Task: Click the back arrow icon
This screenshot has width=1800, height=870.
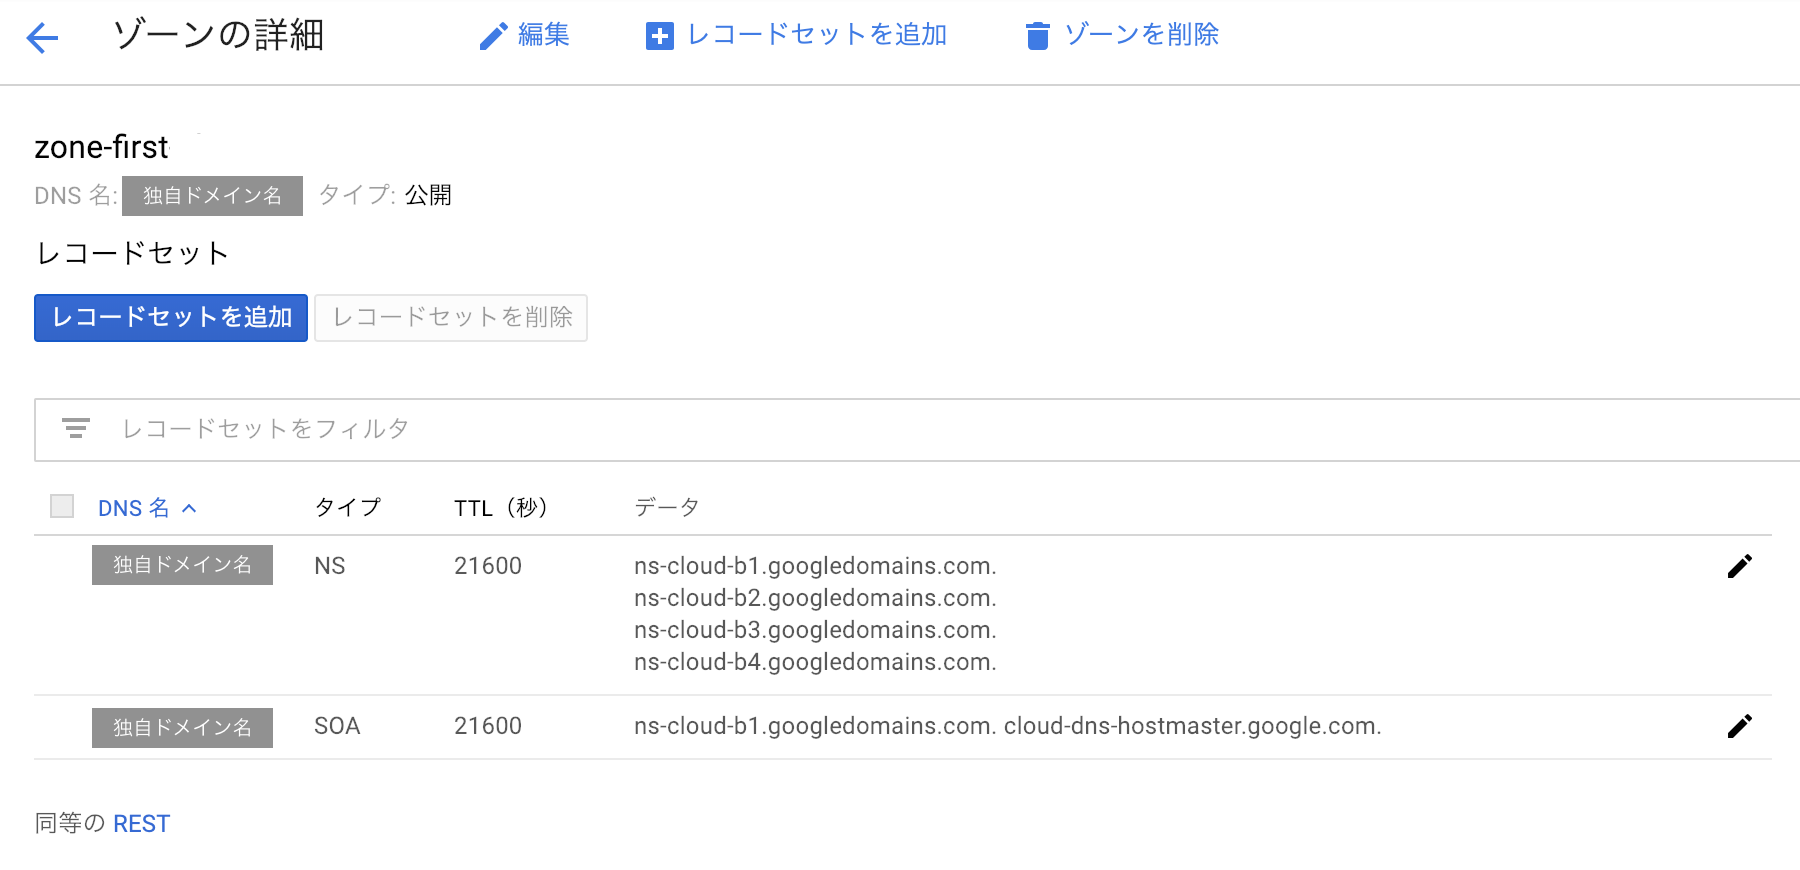Action: tap(42, 38)
